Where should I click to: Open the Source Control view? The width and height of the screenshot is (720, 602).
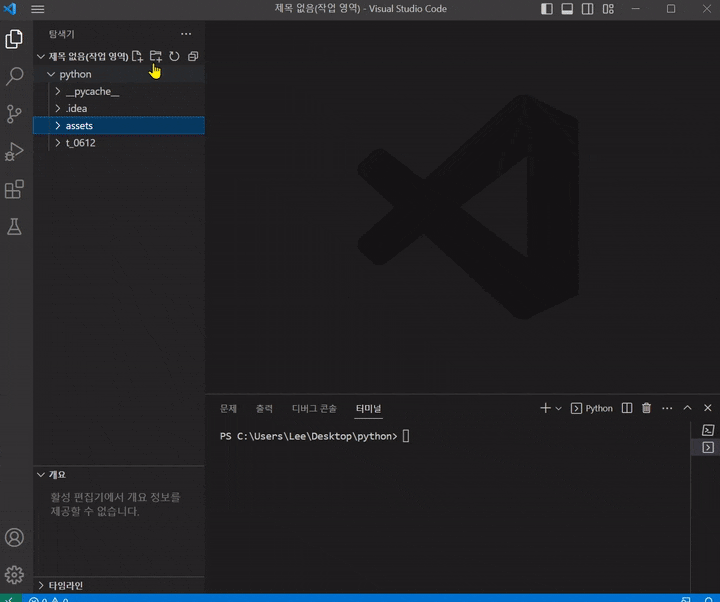coord(14,114)
